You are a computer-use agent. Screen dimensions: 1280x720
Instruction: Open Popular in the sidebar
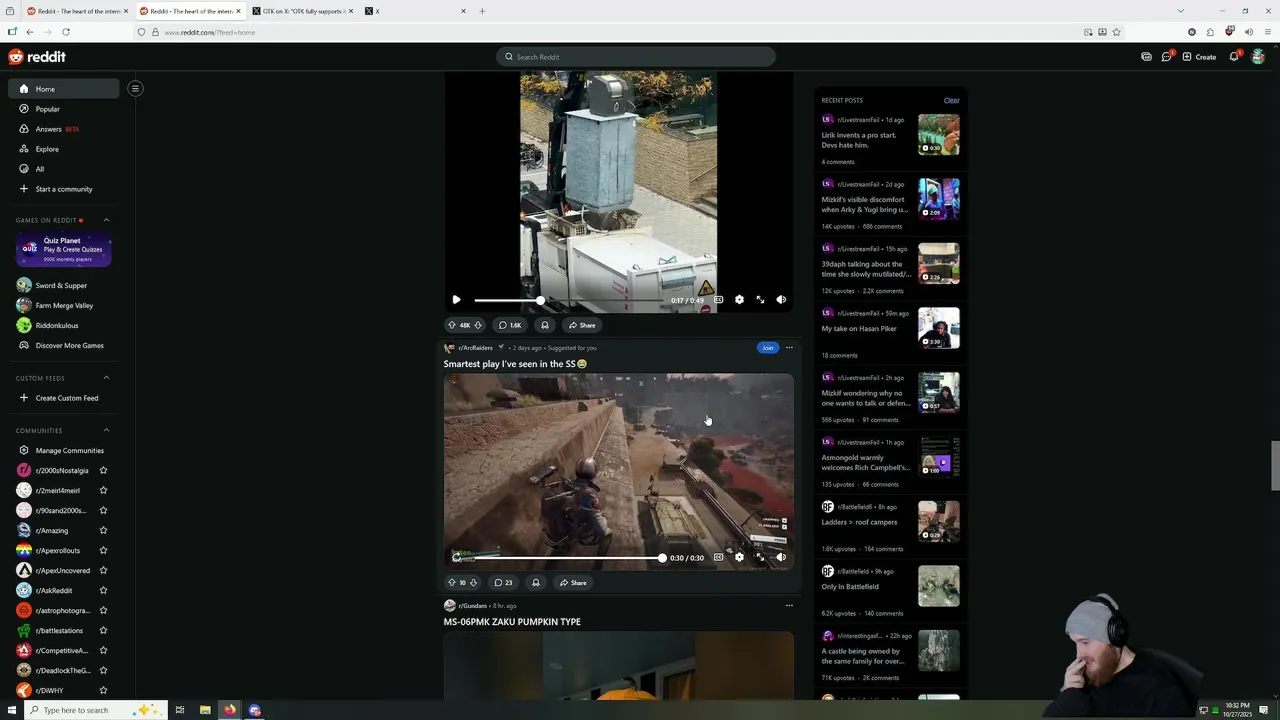click(x=64, y=109)
